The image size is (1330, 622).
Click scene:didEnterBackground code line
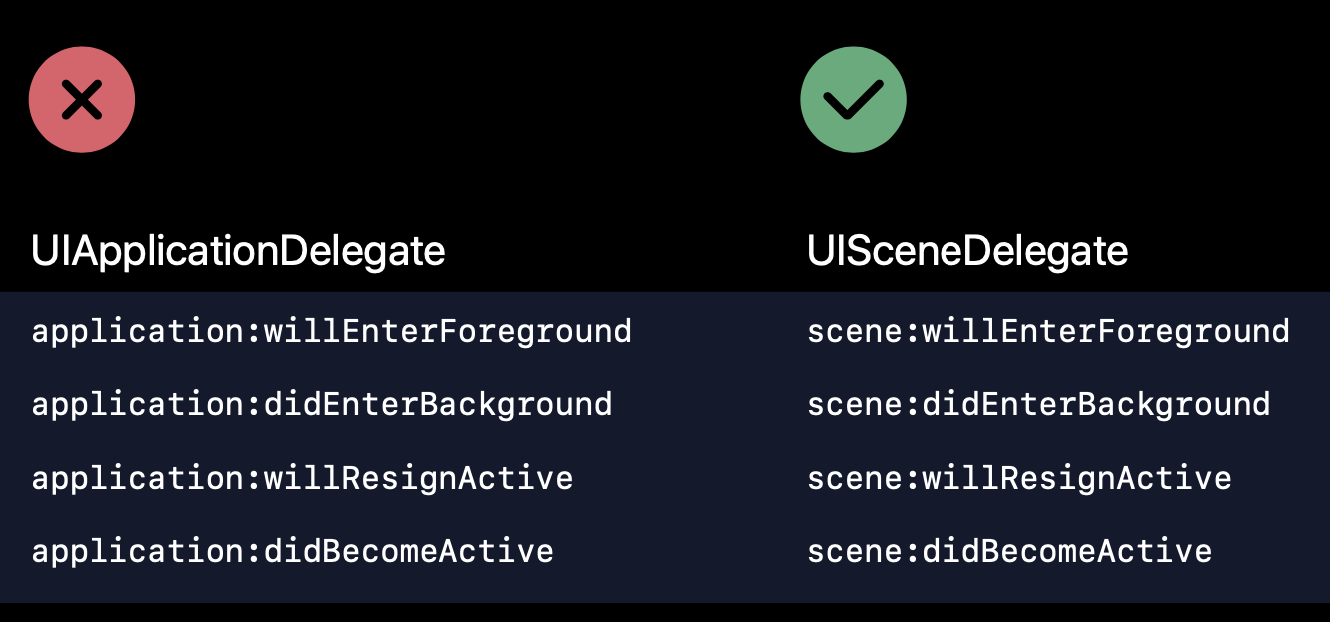coord(1039,405)
